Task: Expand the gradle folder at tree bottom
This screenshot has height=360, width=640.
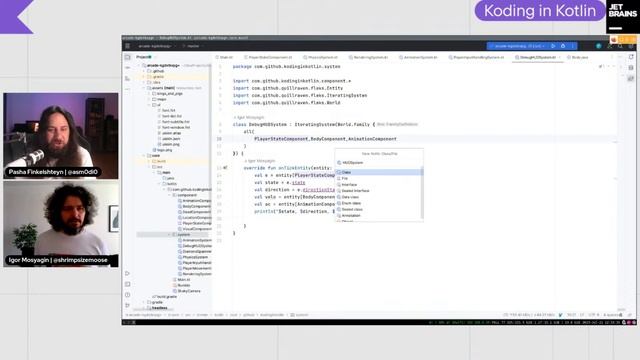Action: coord(144,302)
